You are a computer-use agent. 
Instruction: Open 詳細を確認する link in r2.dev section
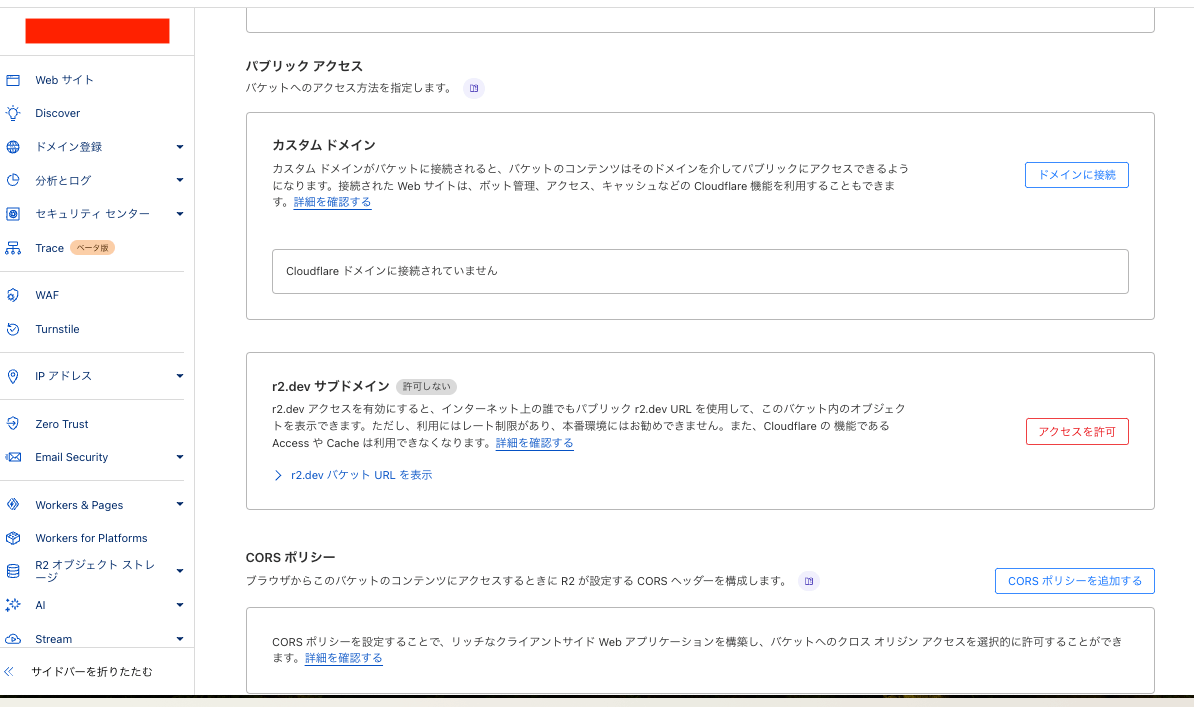[x=535, y=443]
